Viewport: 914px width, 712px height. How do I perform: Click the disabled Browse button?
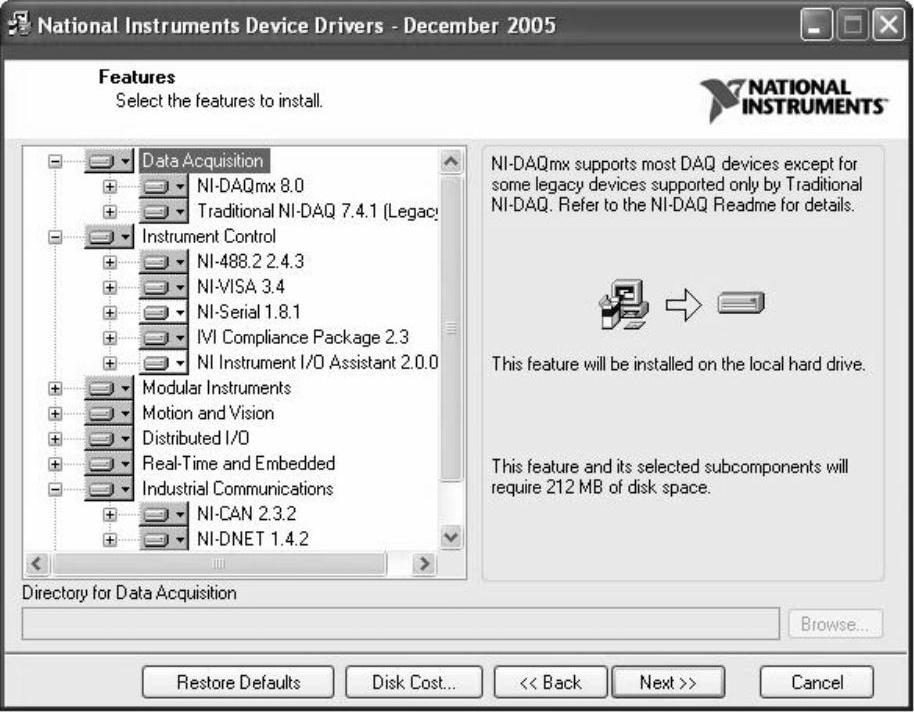coord(835,625)
